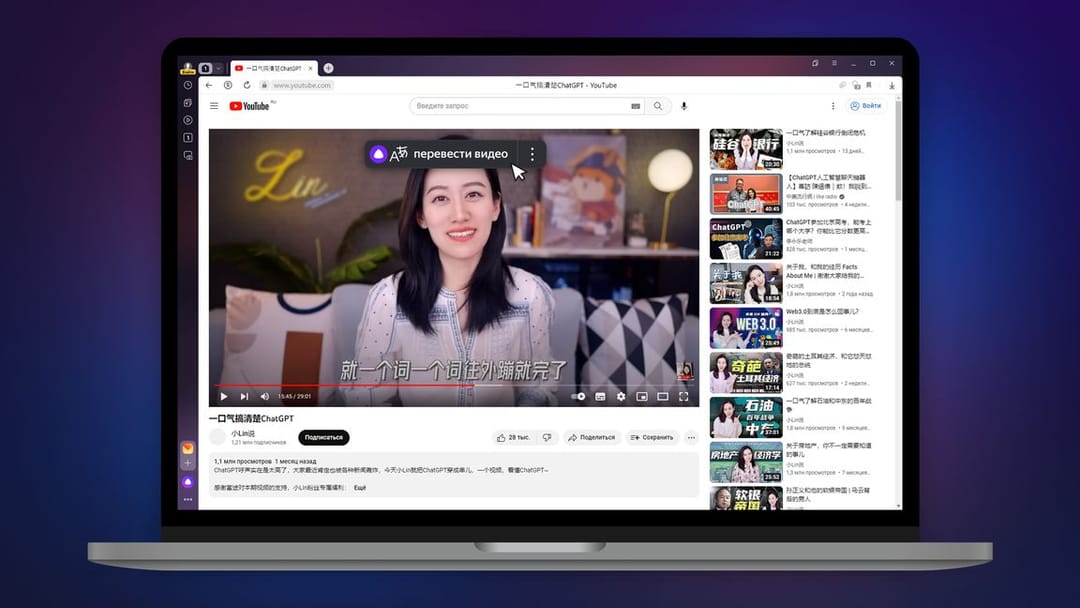Open a new browser tab
Image resolution: width=1080 pixels, height=608 pixels.
tap(327, 70)
